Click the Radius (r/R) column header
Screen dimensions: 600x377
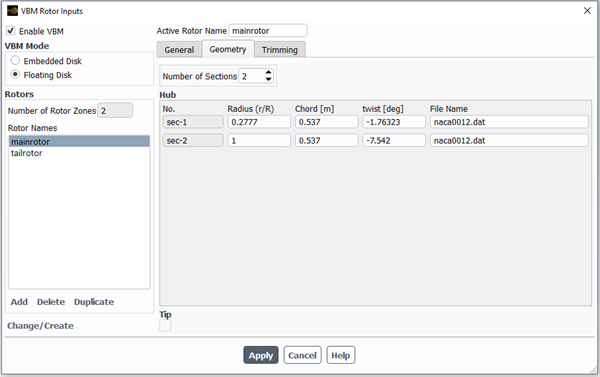[x=251, y=109]
